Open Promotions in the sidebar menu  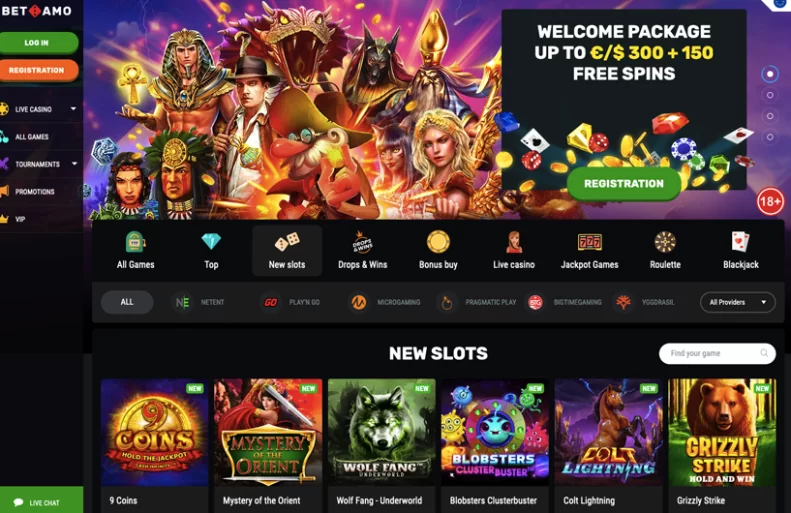(x=34, y=192)
